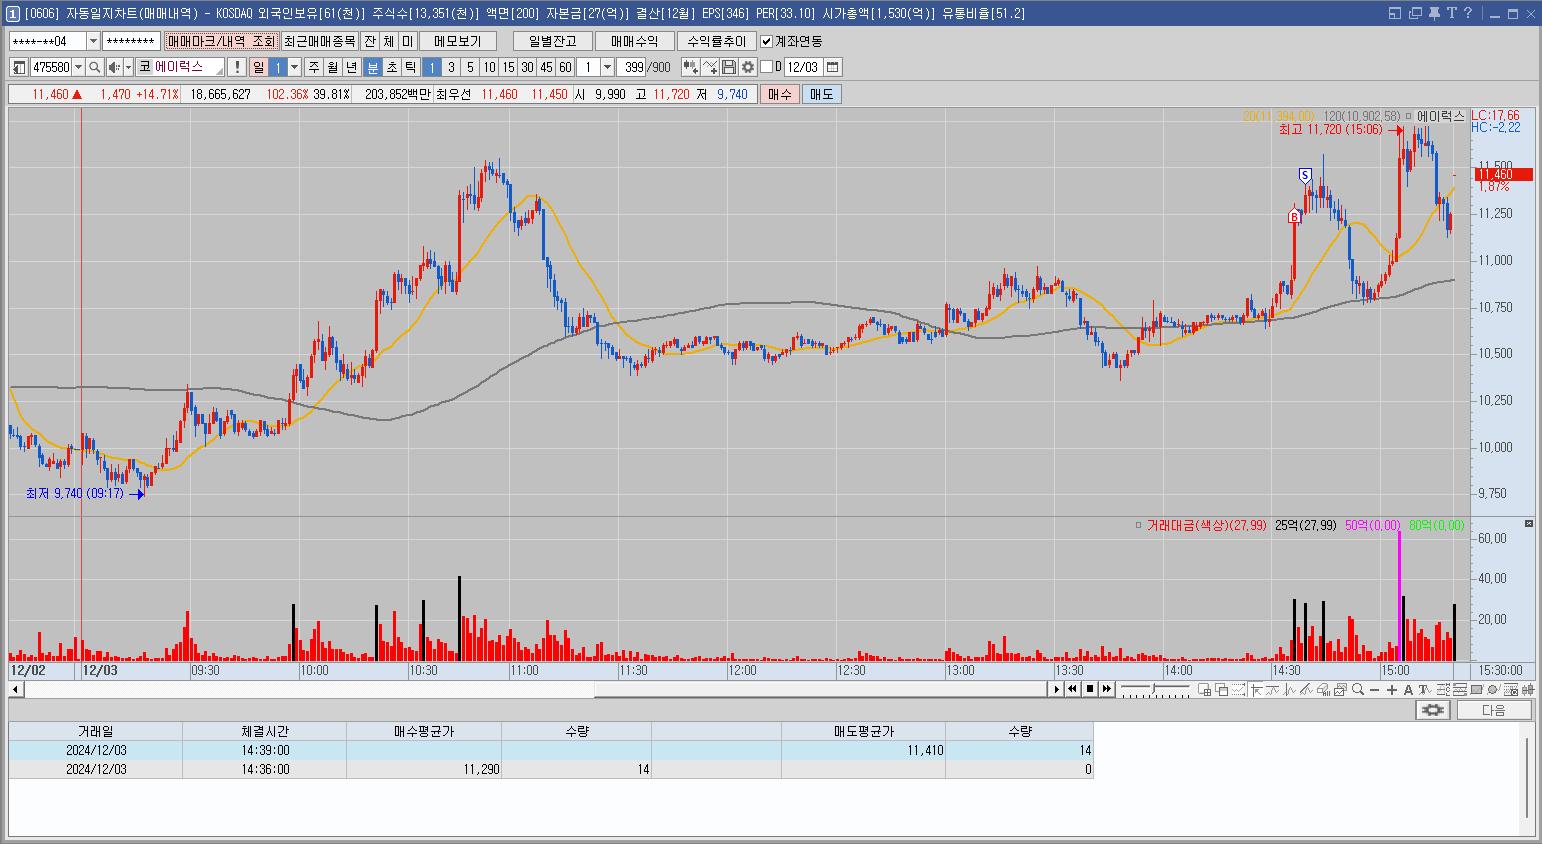The width and height of the screenshot is (1542, 844).
Task: Click the pin window icon in title bar
Action: (1434, 13)
